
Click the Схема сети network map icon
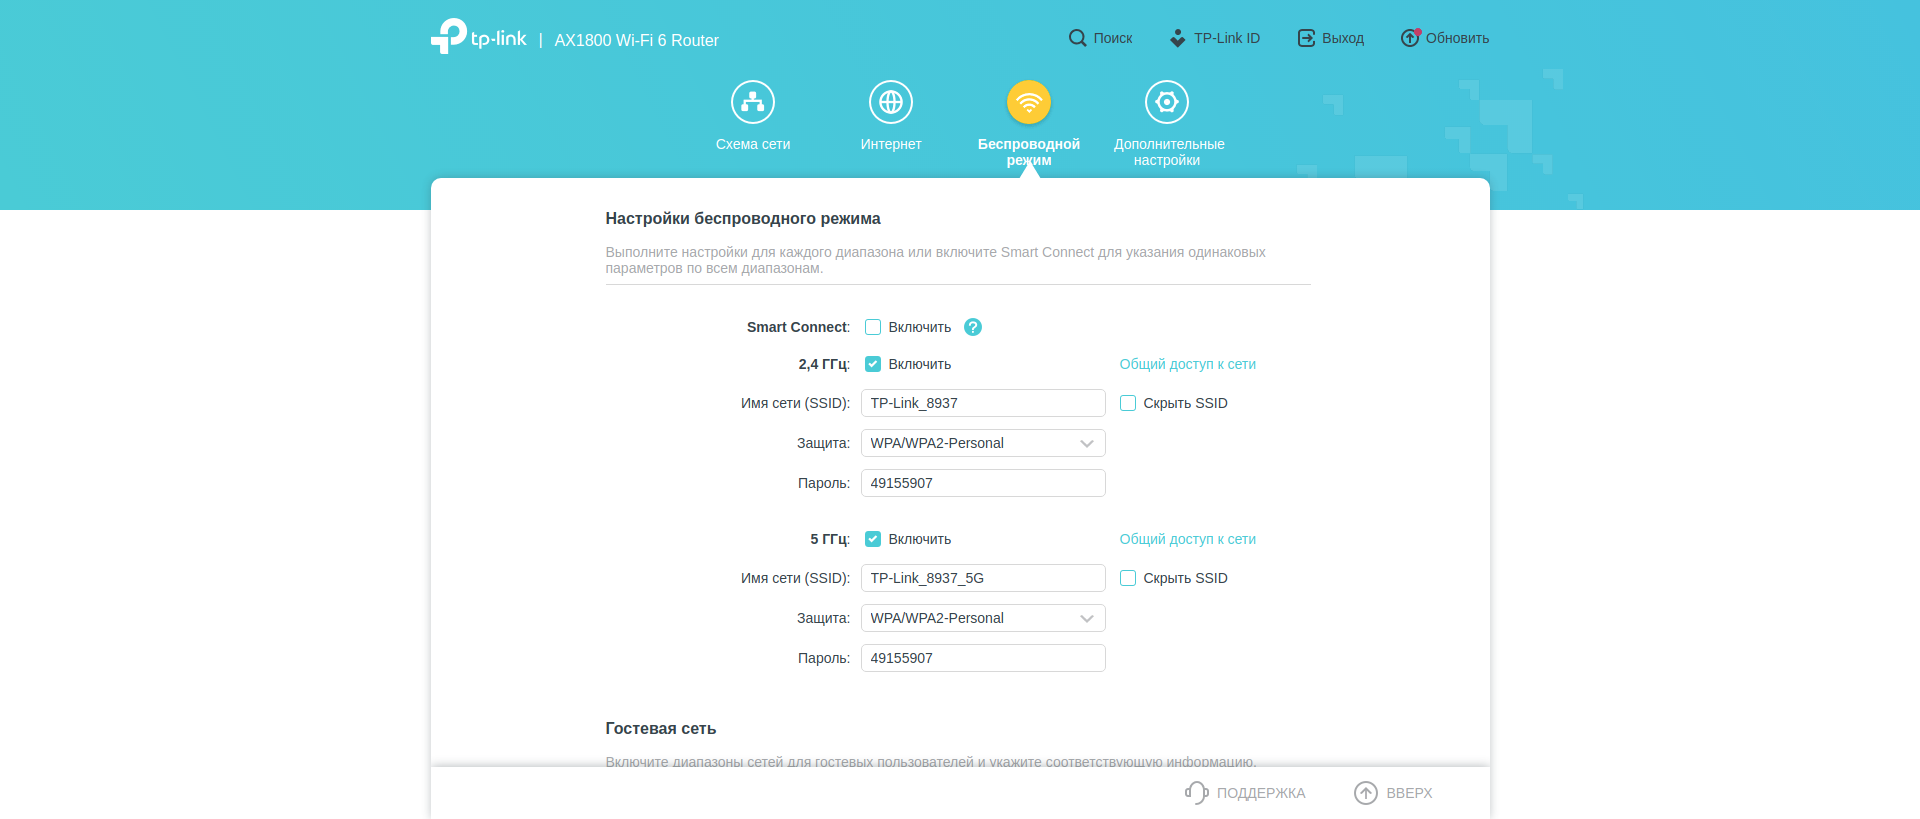click(752, 102)
